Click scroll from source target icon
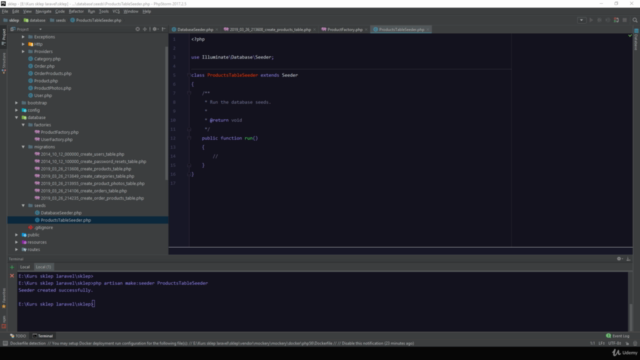 coord(138,29)
